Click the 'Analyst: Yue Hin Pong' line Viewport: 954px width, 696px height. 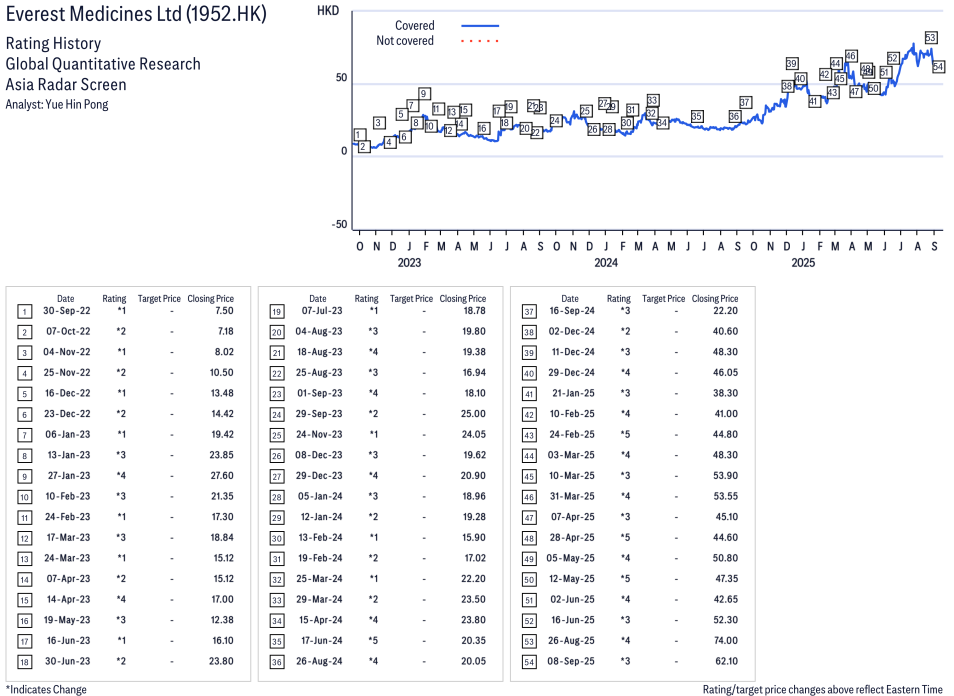pos(57,105)
